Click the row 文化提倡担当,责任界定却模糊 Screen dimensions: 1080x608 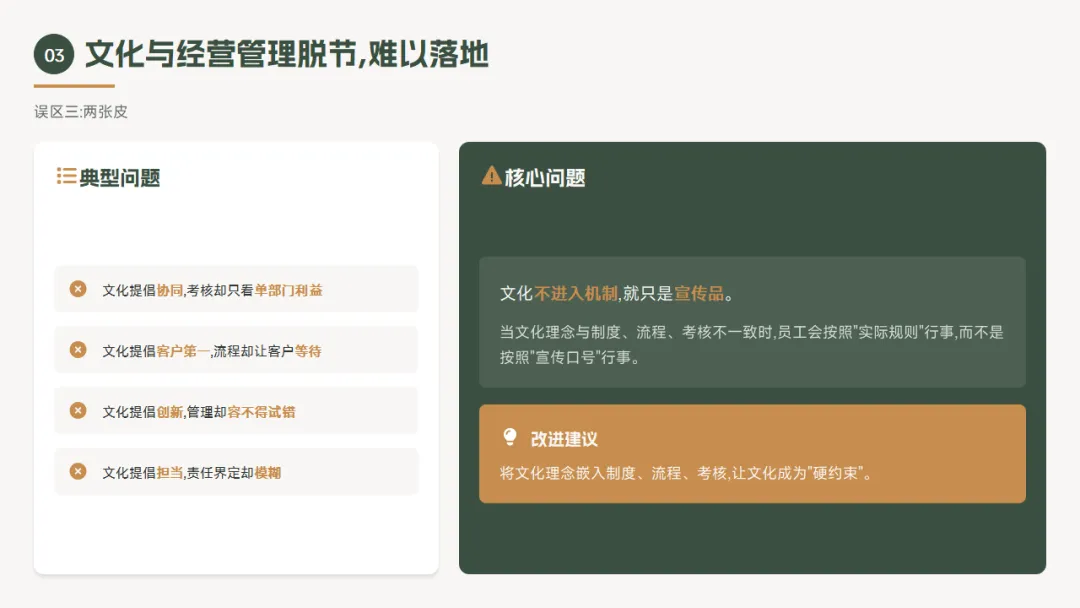coord(236,472)
